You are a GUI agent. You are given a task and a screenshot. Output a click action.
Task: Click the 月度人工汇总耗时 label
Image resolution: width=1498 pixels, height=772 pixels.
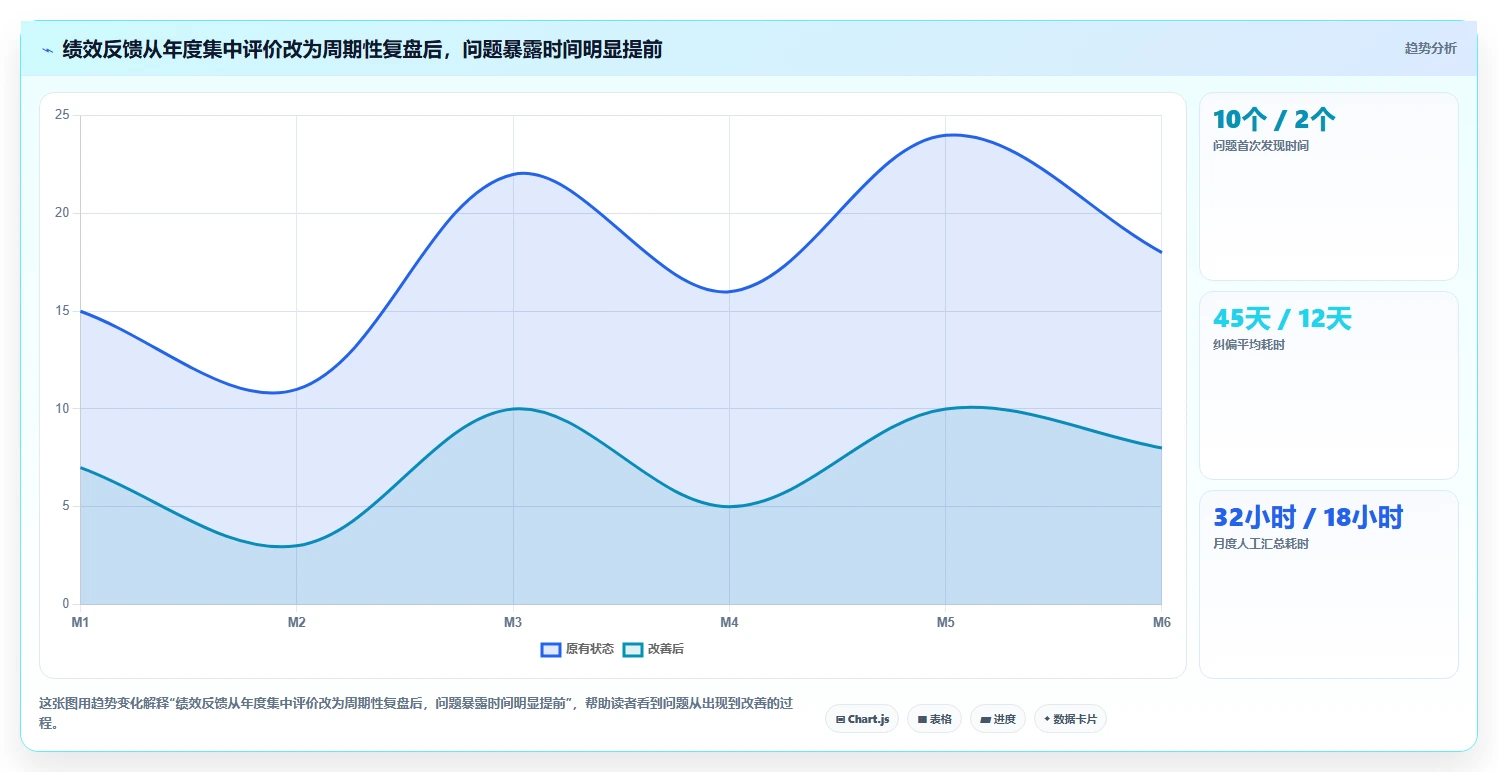tap(1260, 544)
